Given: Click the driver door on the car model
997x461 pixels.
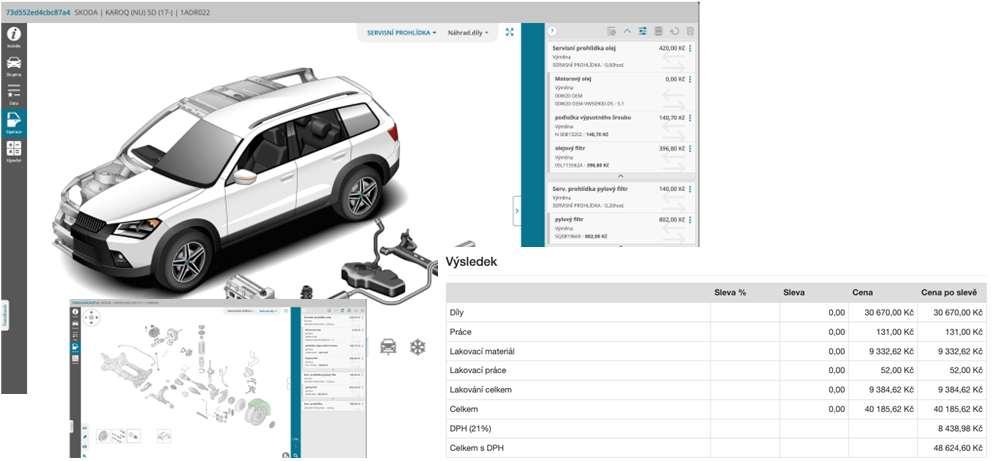Looking at the screenshot, I should (x=264, y=172).
